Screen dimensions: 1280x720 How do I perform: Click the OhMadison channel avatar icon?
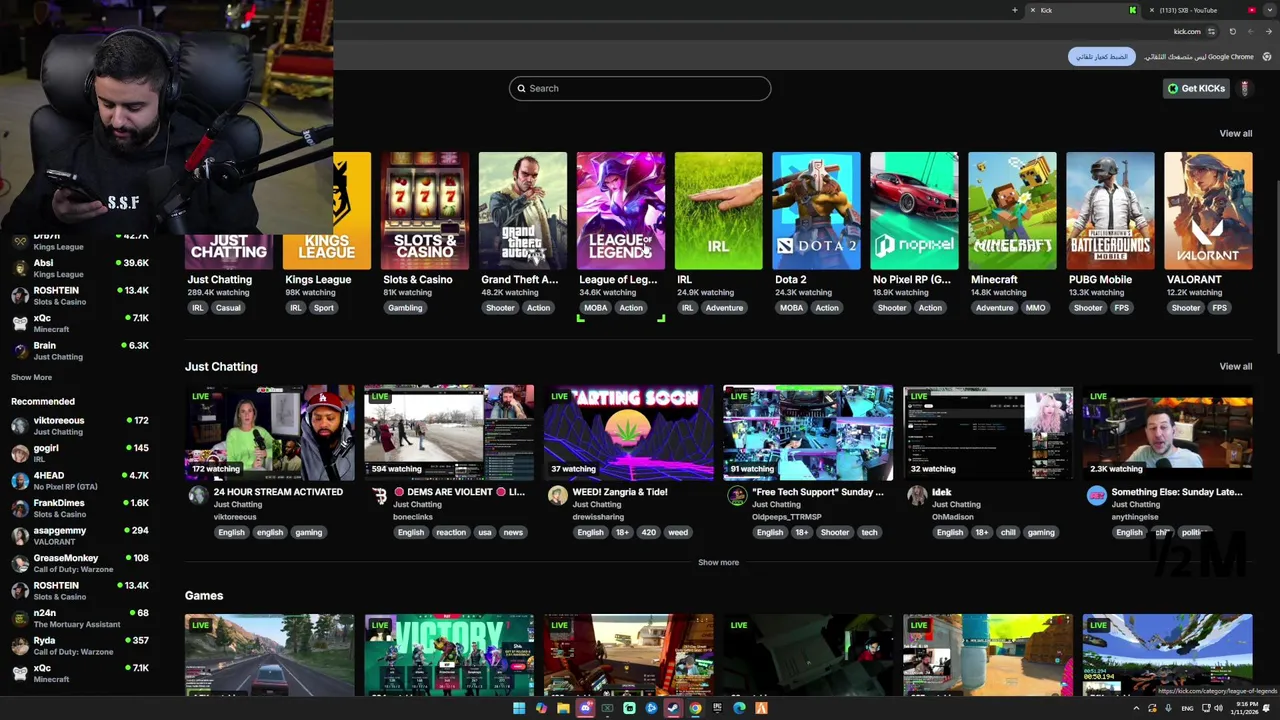coord(917,495)
